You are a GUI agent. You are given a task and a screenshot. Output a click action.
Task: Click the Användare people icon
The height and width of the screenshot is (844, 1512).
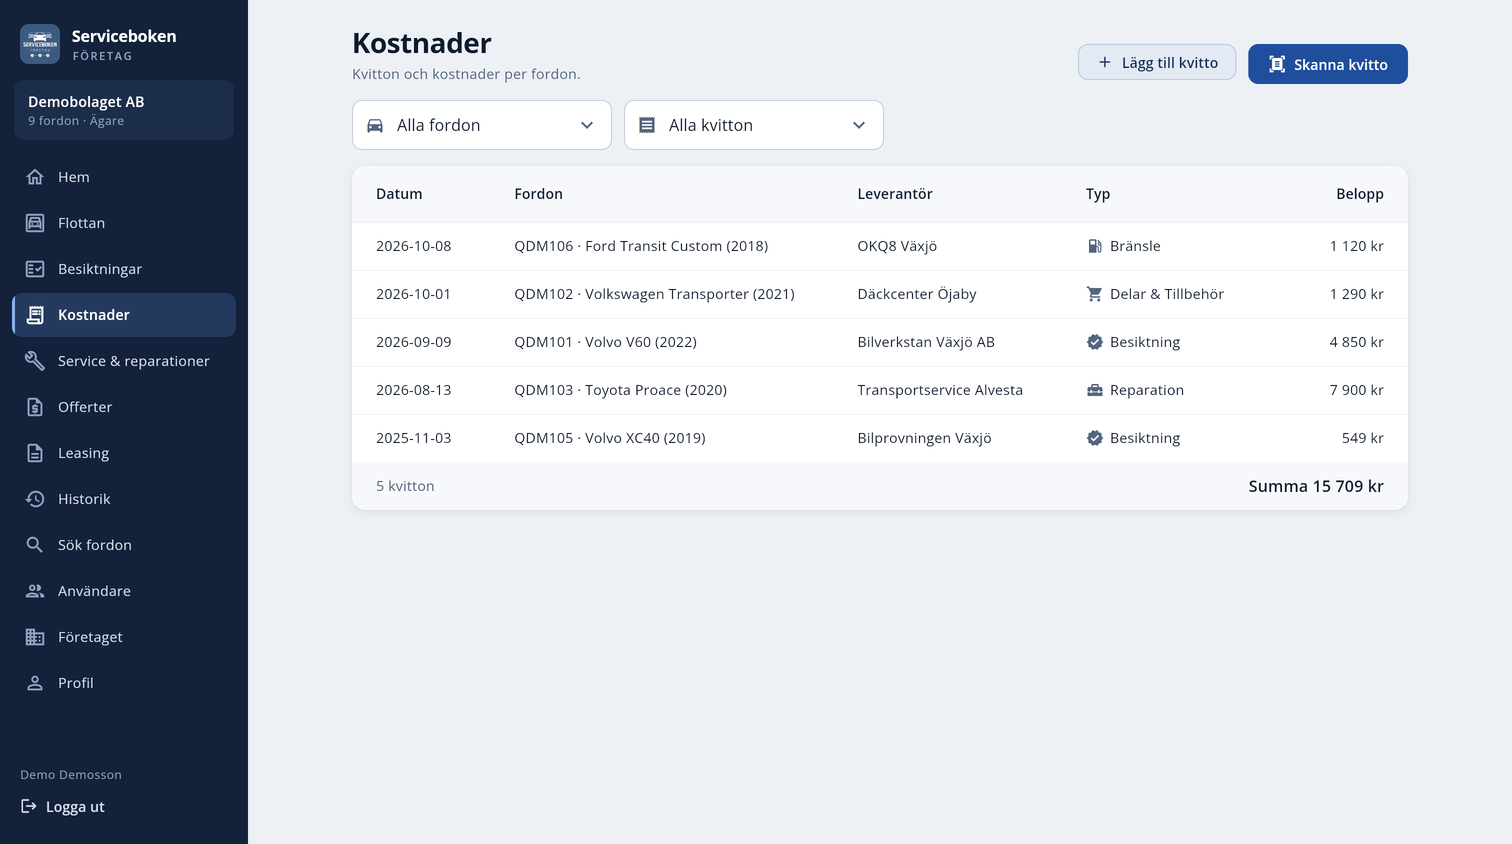[x=35, y=591]
